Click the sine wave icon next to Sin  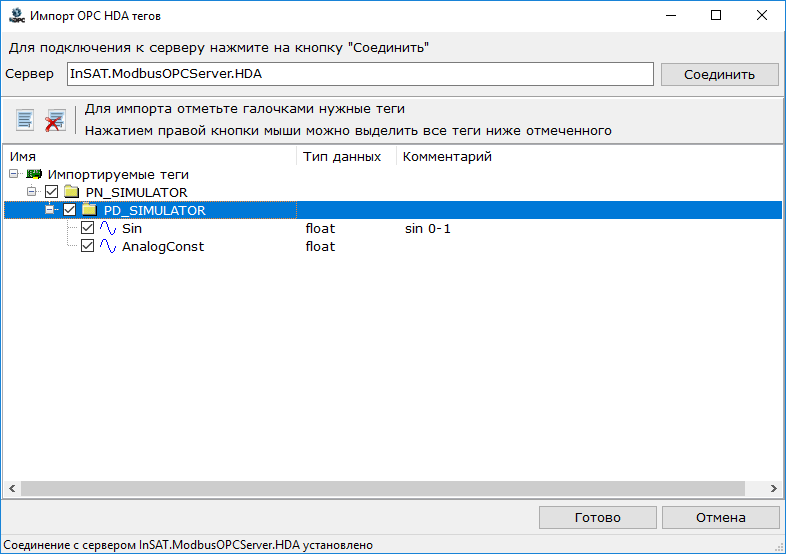[x=108, y=228]
